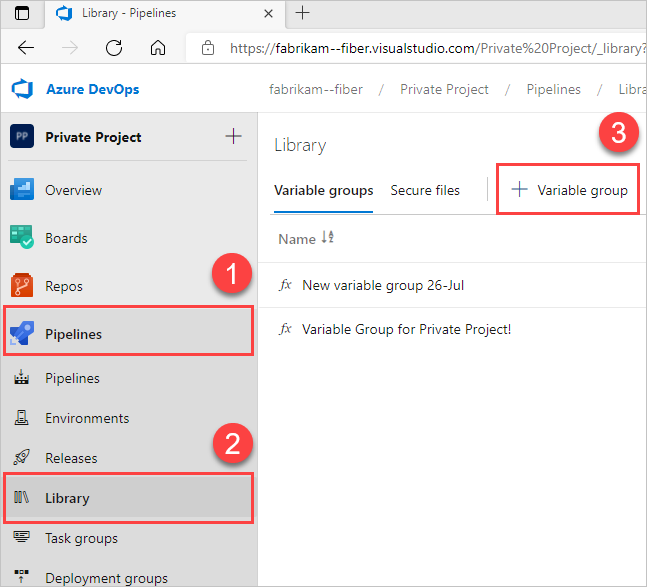Sort by Name using the sort icon
This screenshot has height=587, width=647.
tap(328, 237)
